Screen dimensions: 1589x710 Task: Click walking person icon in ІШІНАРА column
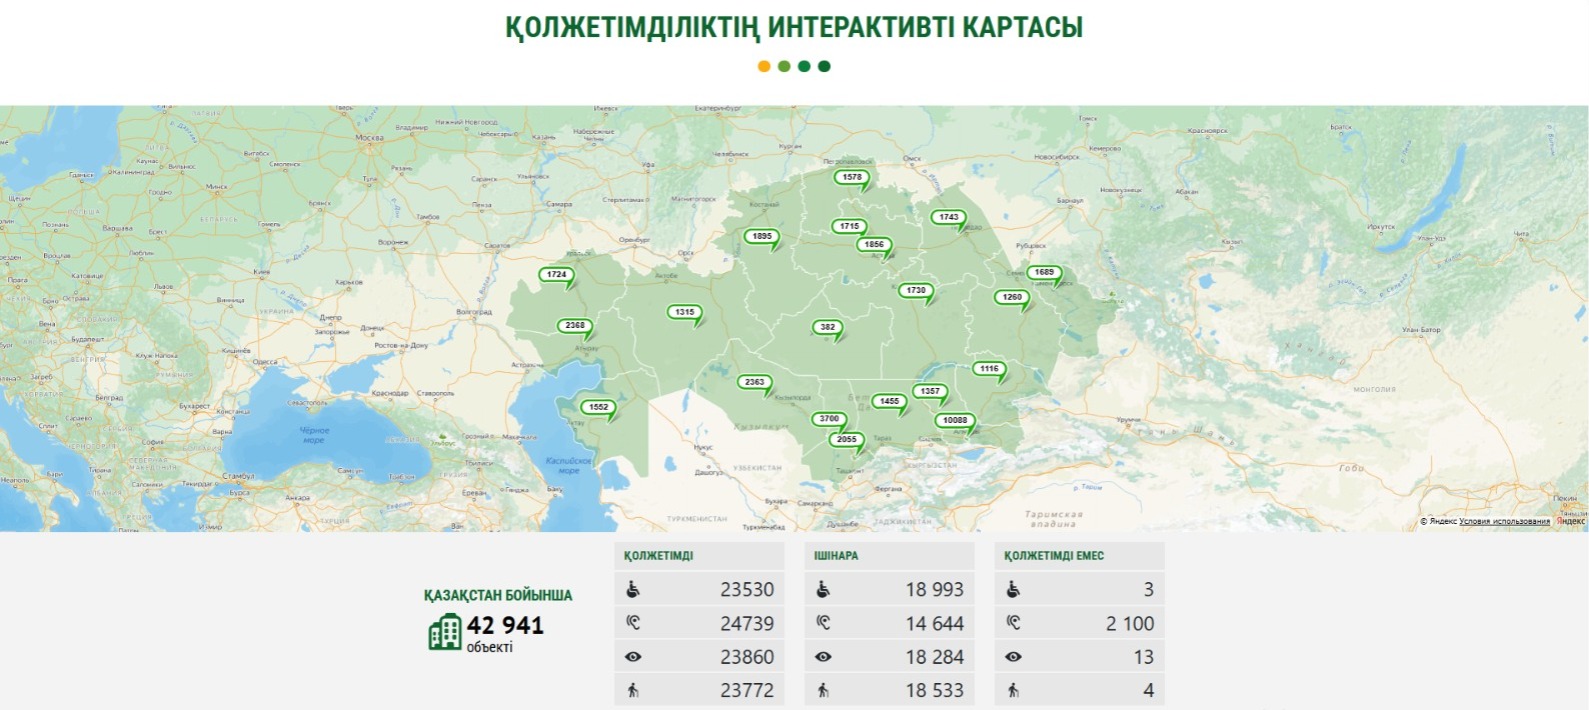click(x=823, y=690)
